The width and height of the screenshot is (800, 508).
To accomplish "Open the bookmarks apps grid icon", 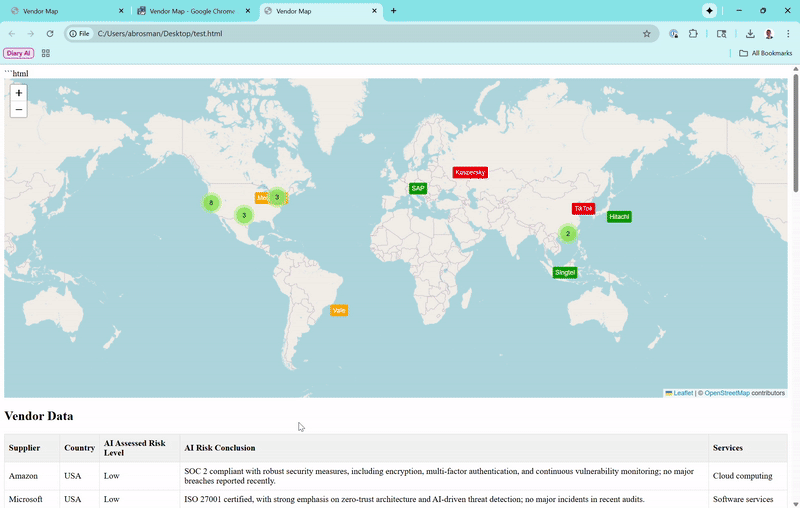I will pyautogui.click(x=45, y=53).
